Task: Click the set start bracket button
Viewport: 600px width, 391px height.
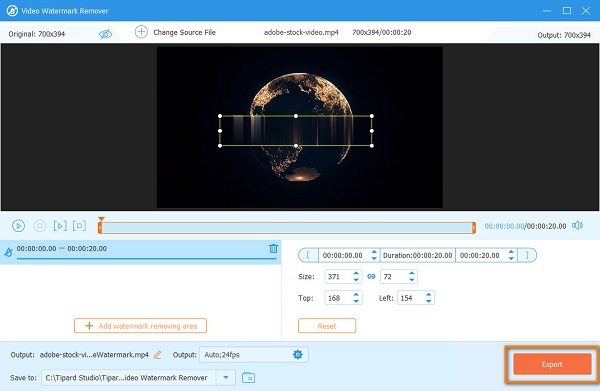Action: point(308,255)
